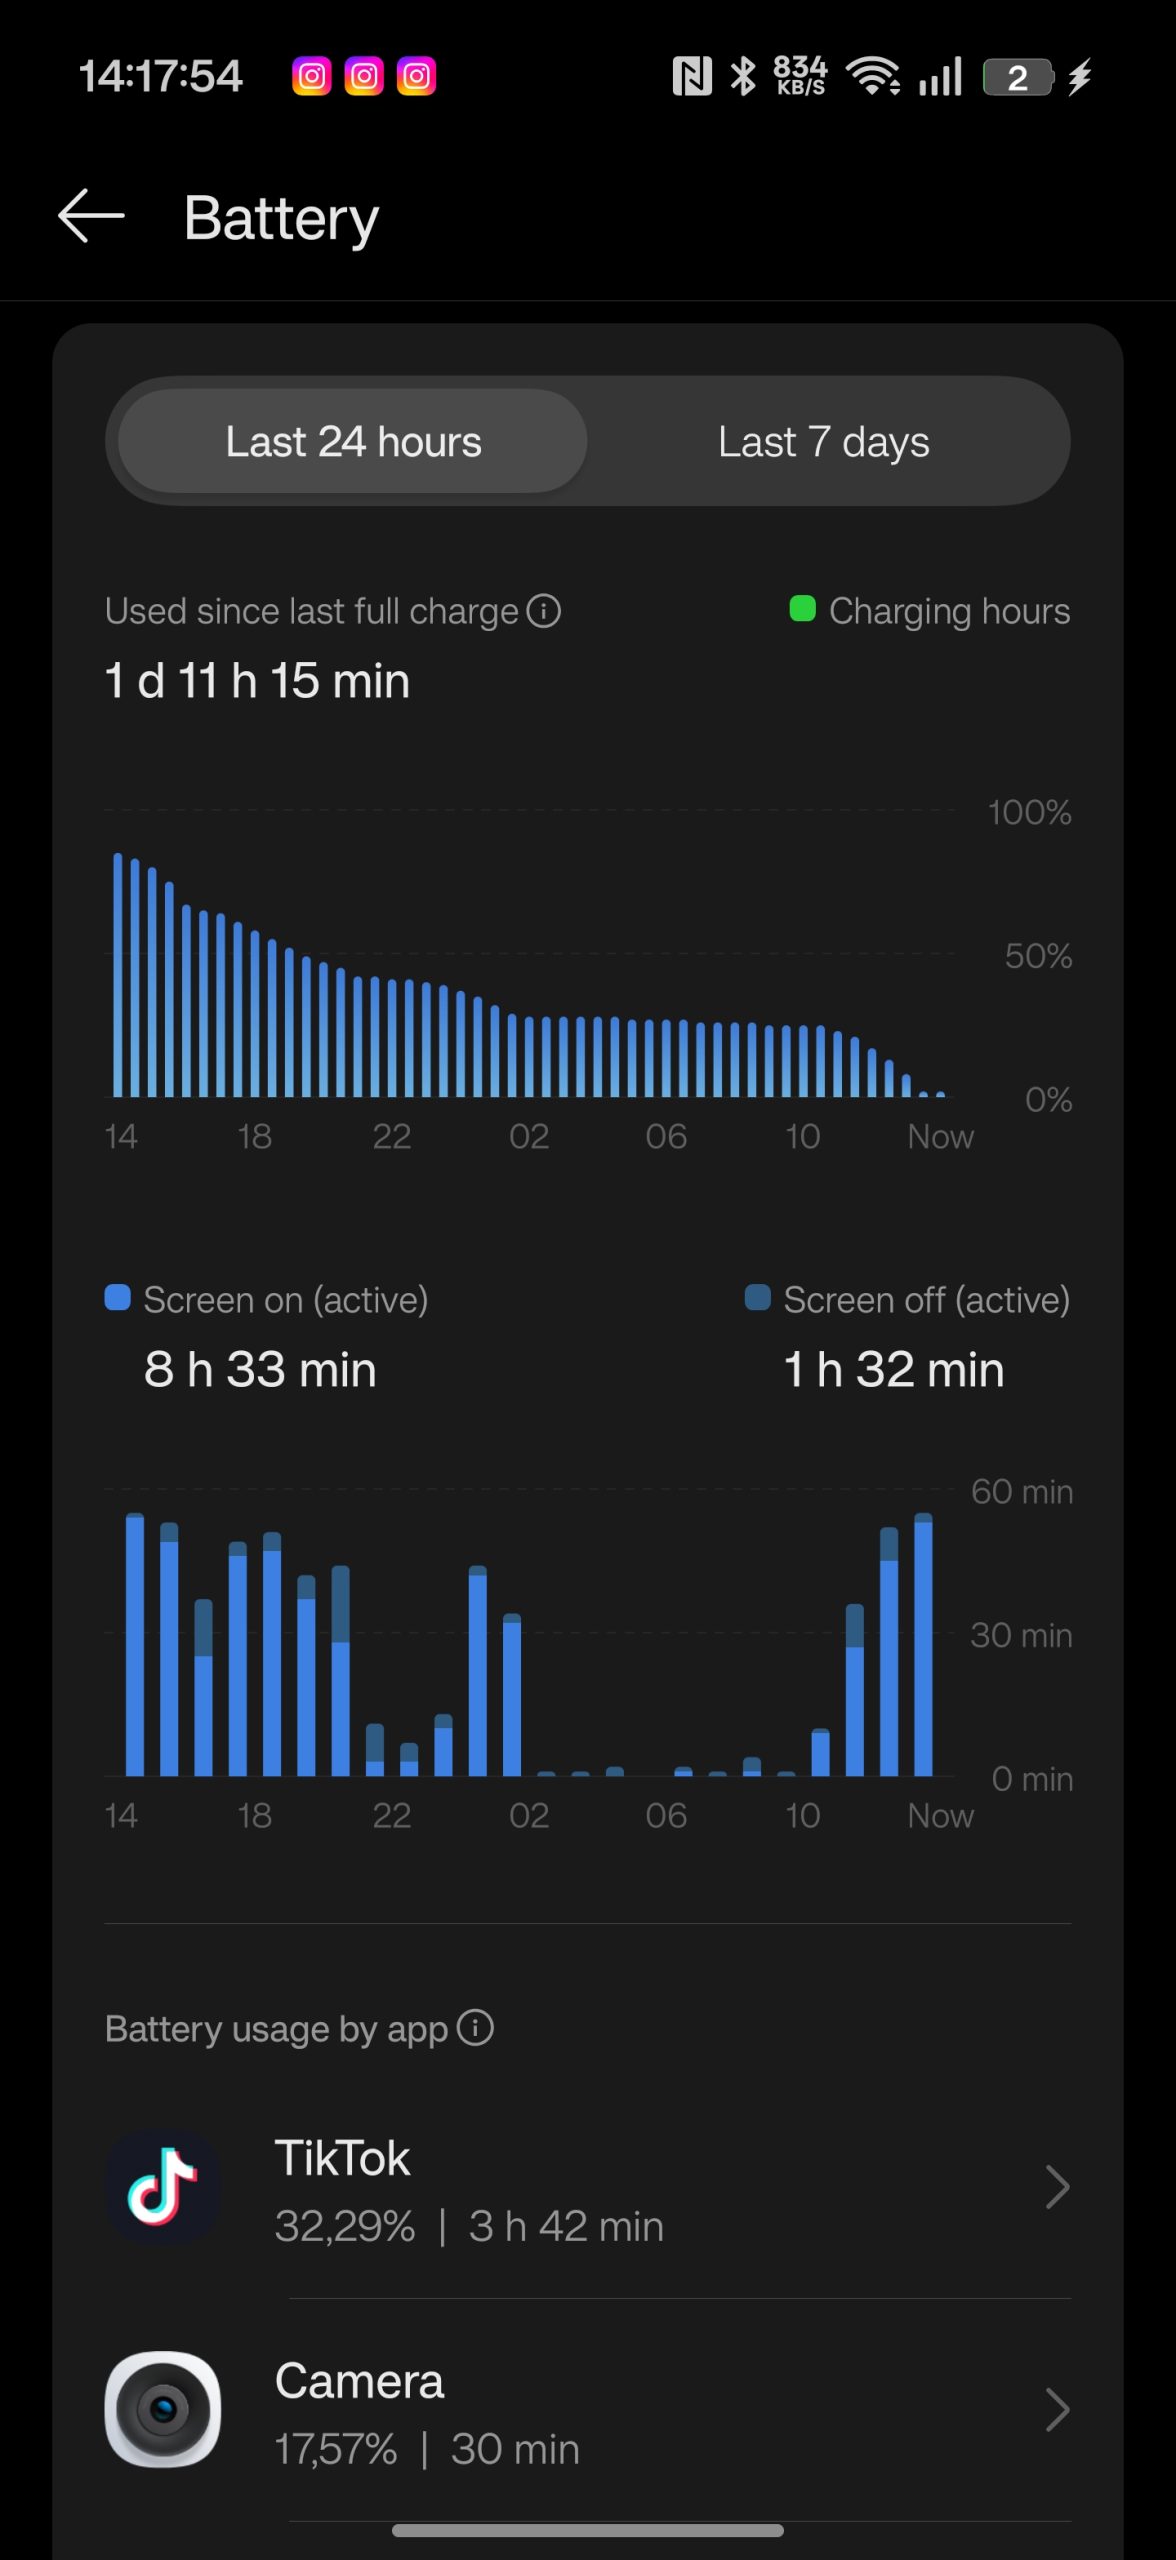
Task: Tap the battery level indicator
Action: [x=1018, y=77]
